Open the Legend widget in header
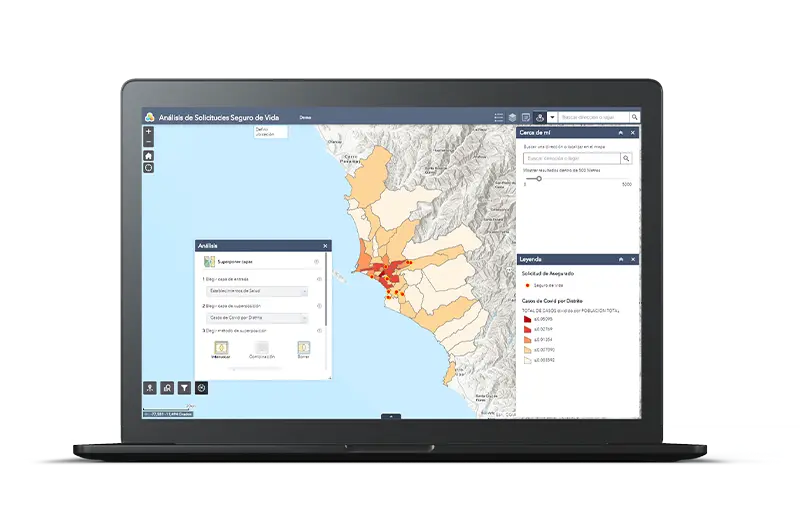800x528 pixels. point(498,117)
